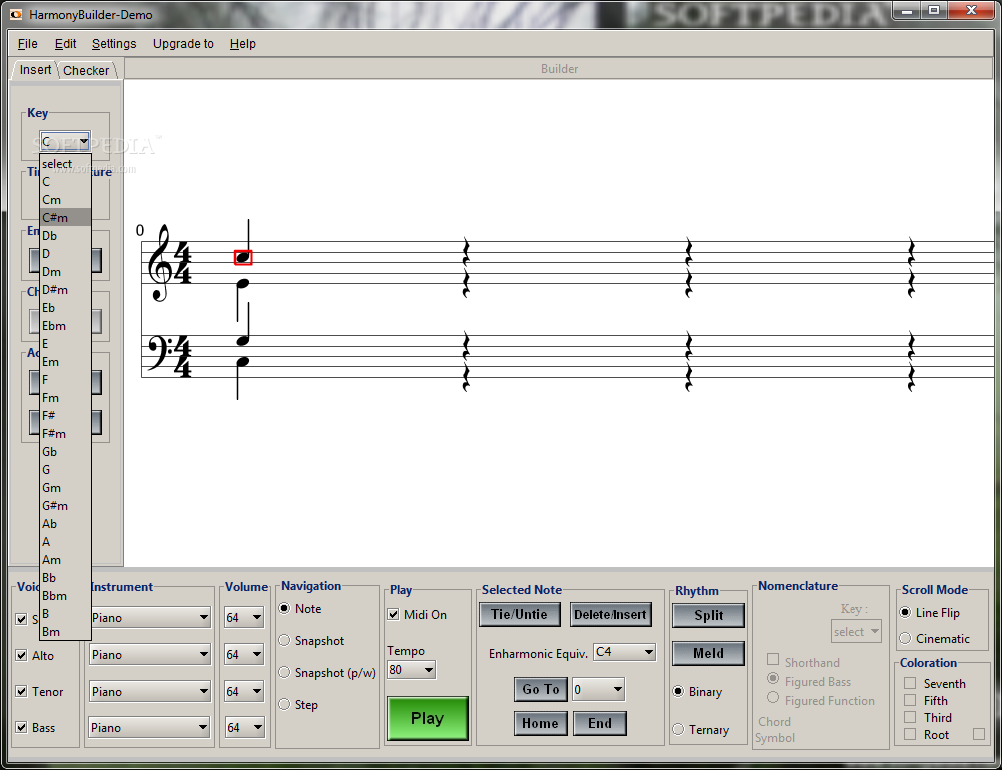
Task: Switch to the Insert tab
Action: click(35, 70)
